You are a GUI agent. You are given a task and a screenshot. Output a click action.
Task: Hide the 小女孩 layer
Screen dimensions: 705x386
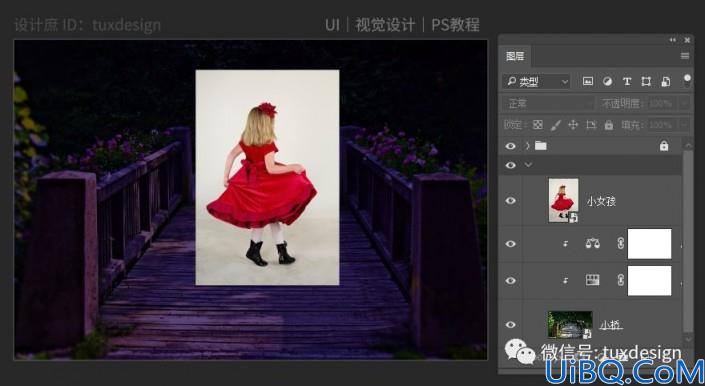click(x=510, y=200)
